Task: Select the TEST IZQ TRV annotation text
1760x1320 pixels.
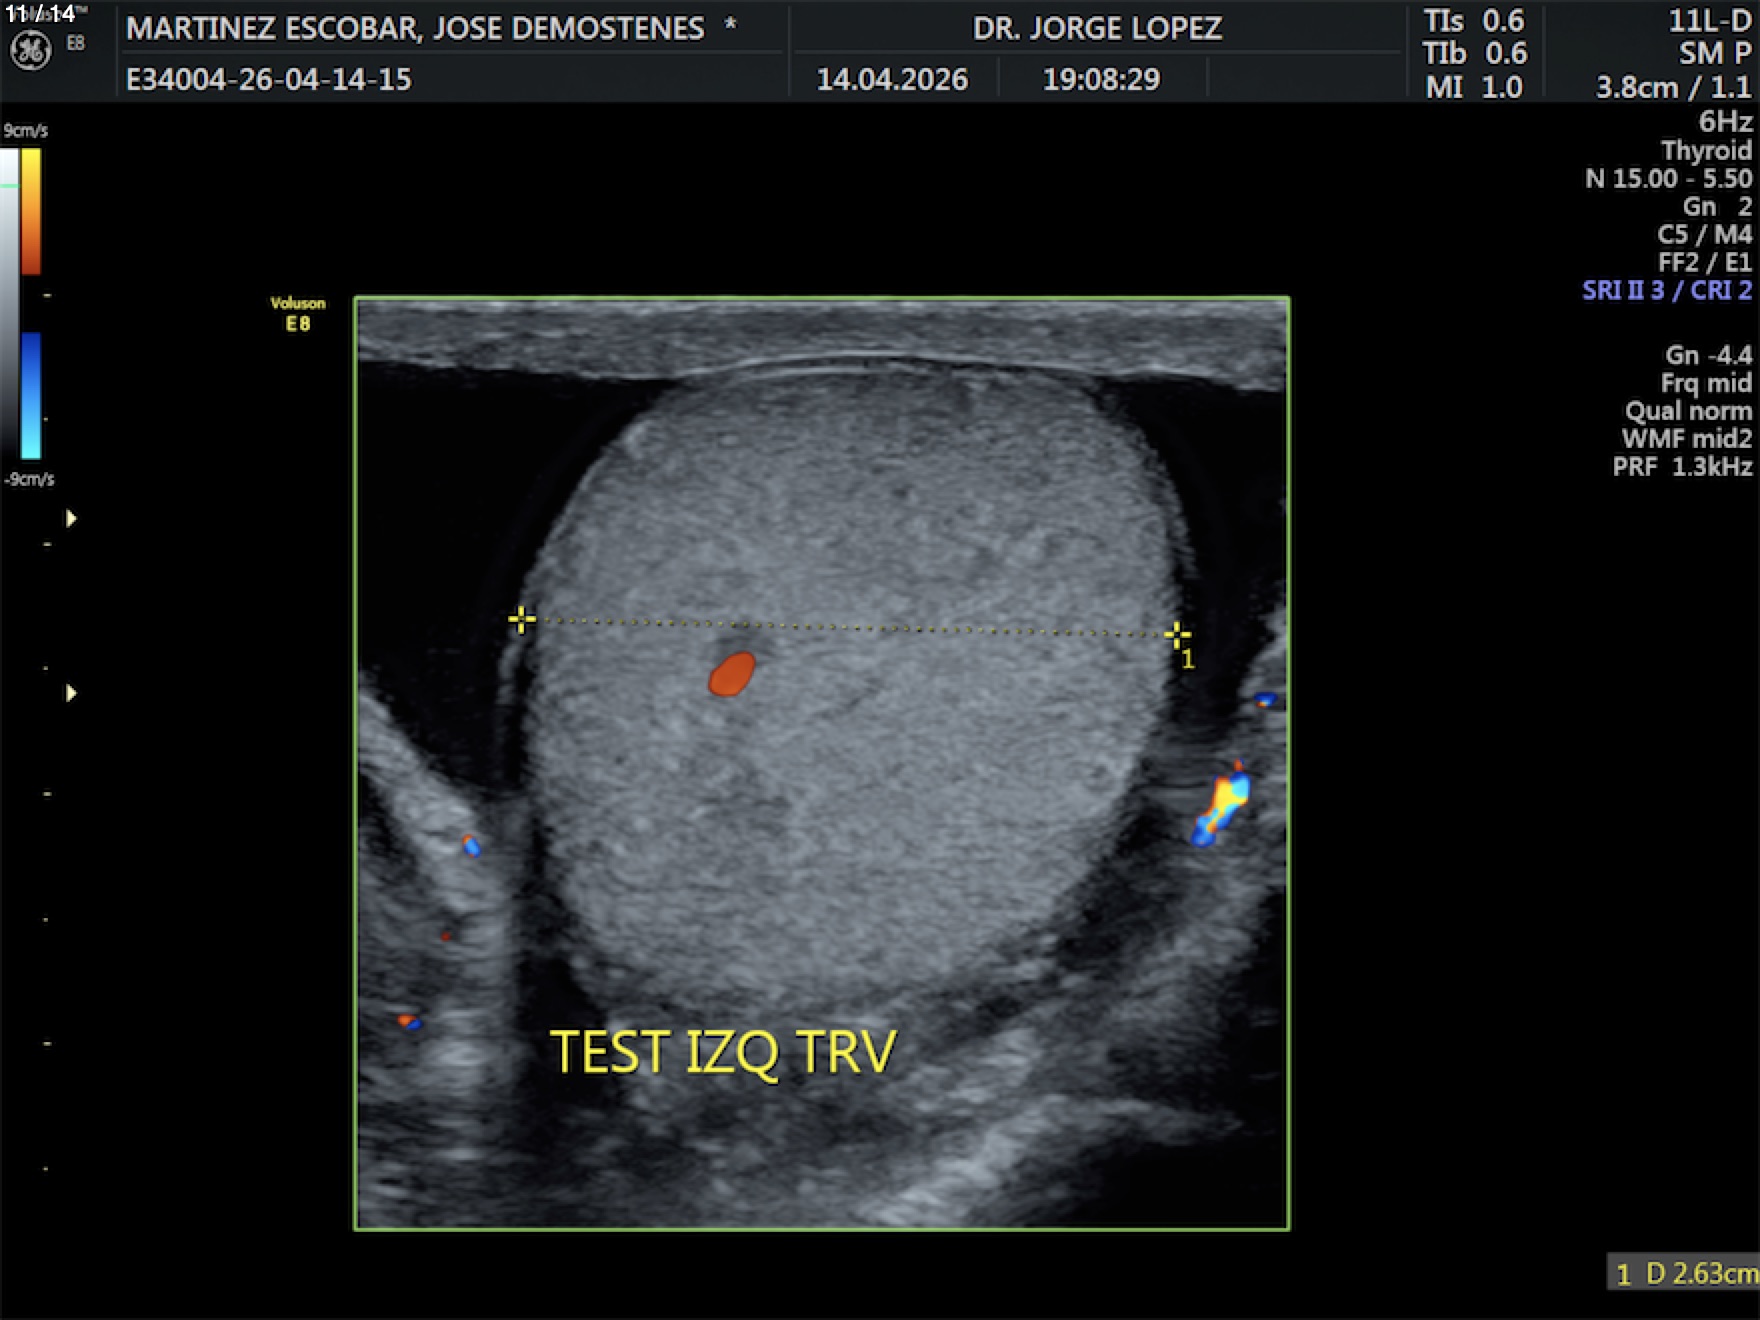Action: pos(723,1052)
